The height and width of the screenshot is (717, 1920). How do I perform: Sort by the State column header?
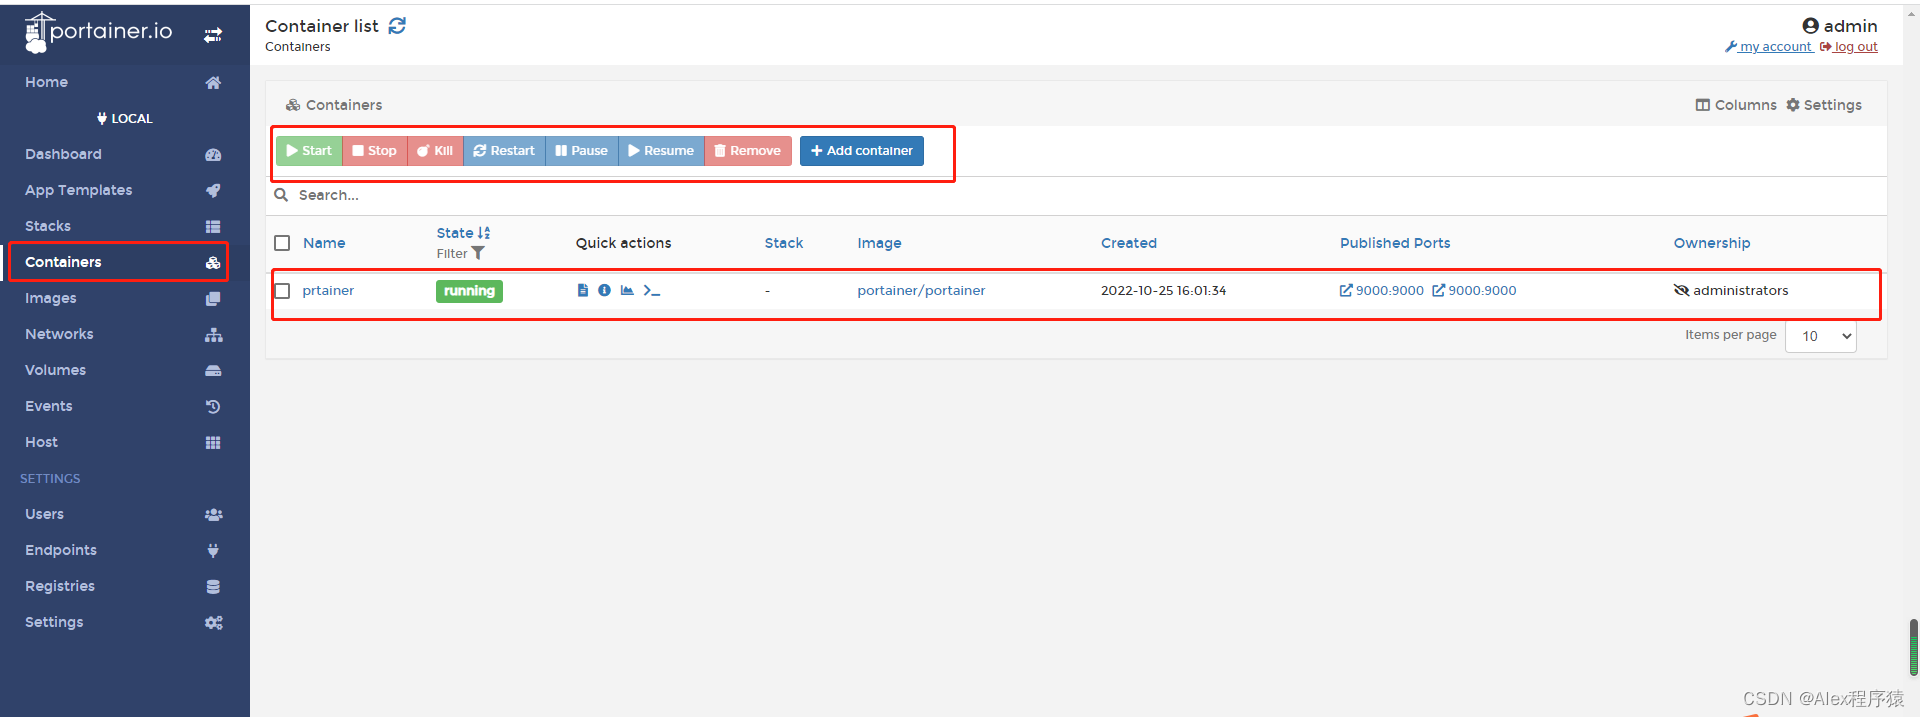455,233
